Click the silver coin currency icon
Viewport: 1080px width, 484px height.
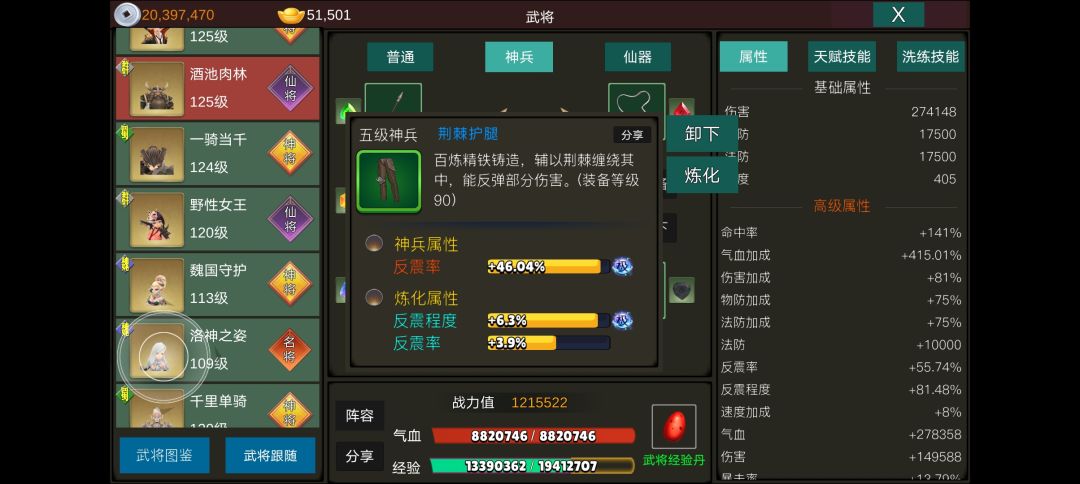click(x=127, y=14)
